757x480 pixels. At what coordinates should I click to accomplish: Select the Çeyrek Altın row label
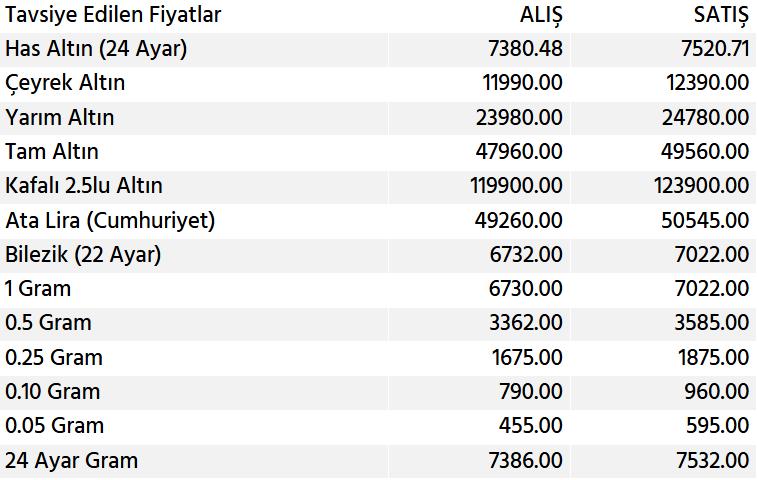pos(65,83)
